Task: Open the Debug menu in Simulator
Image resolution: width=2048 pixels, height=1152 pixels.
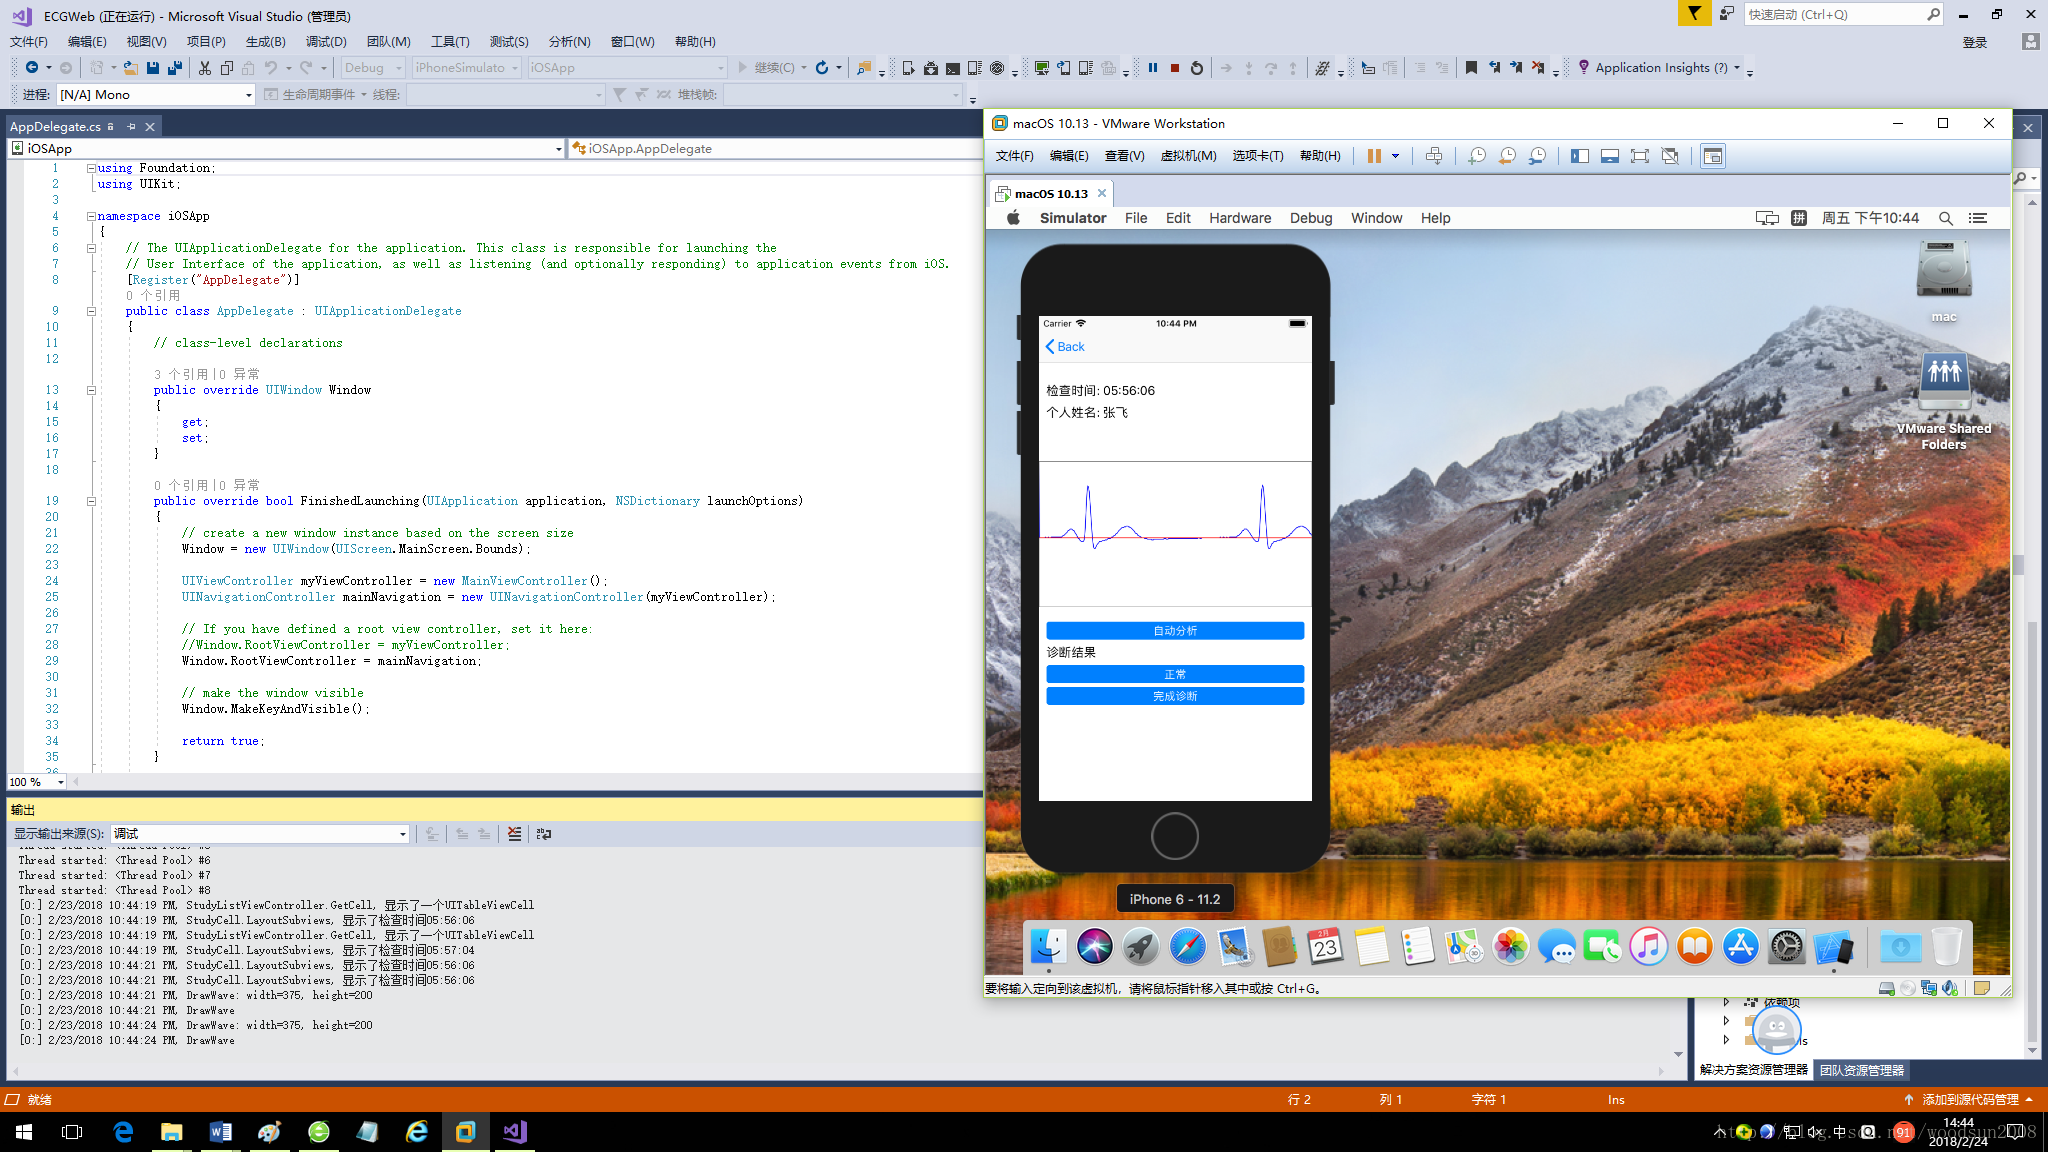Action: 1311,218
